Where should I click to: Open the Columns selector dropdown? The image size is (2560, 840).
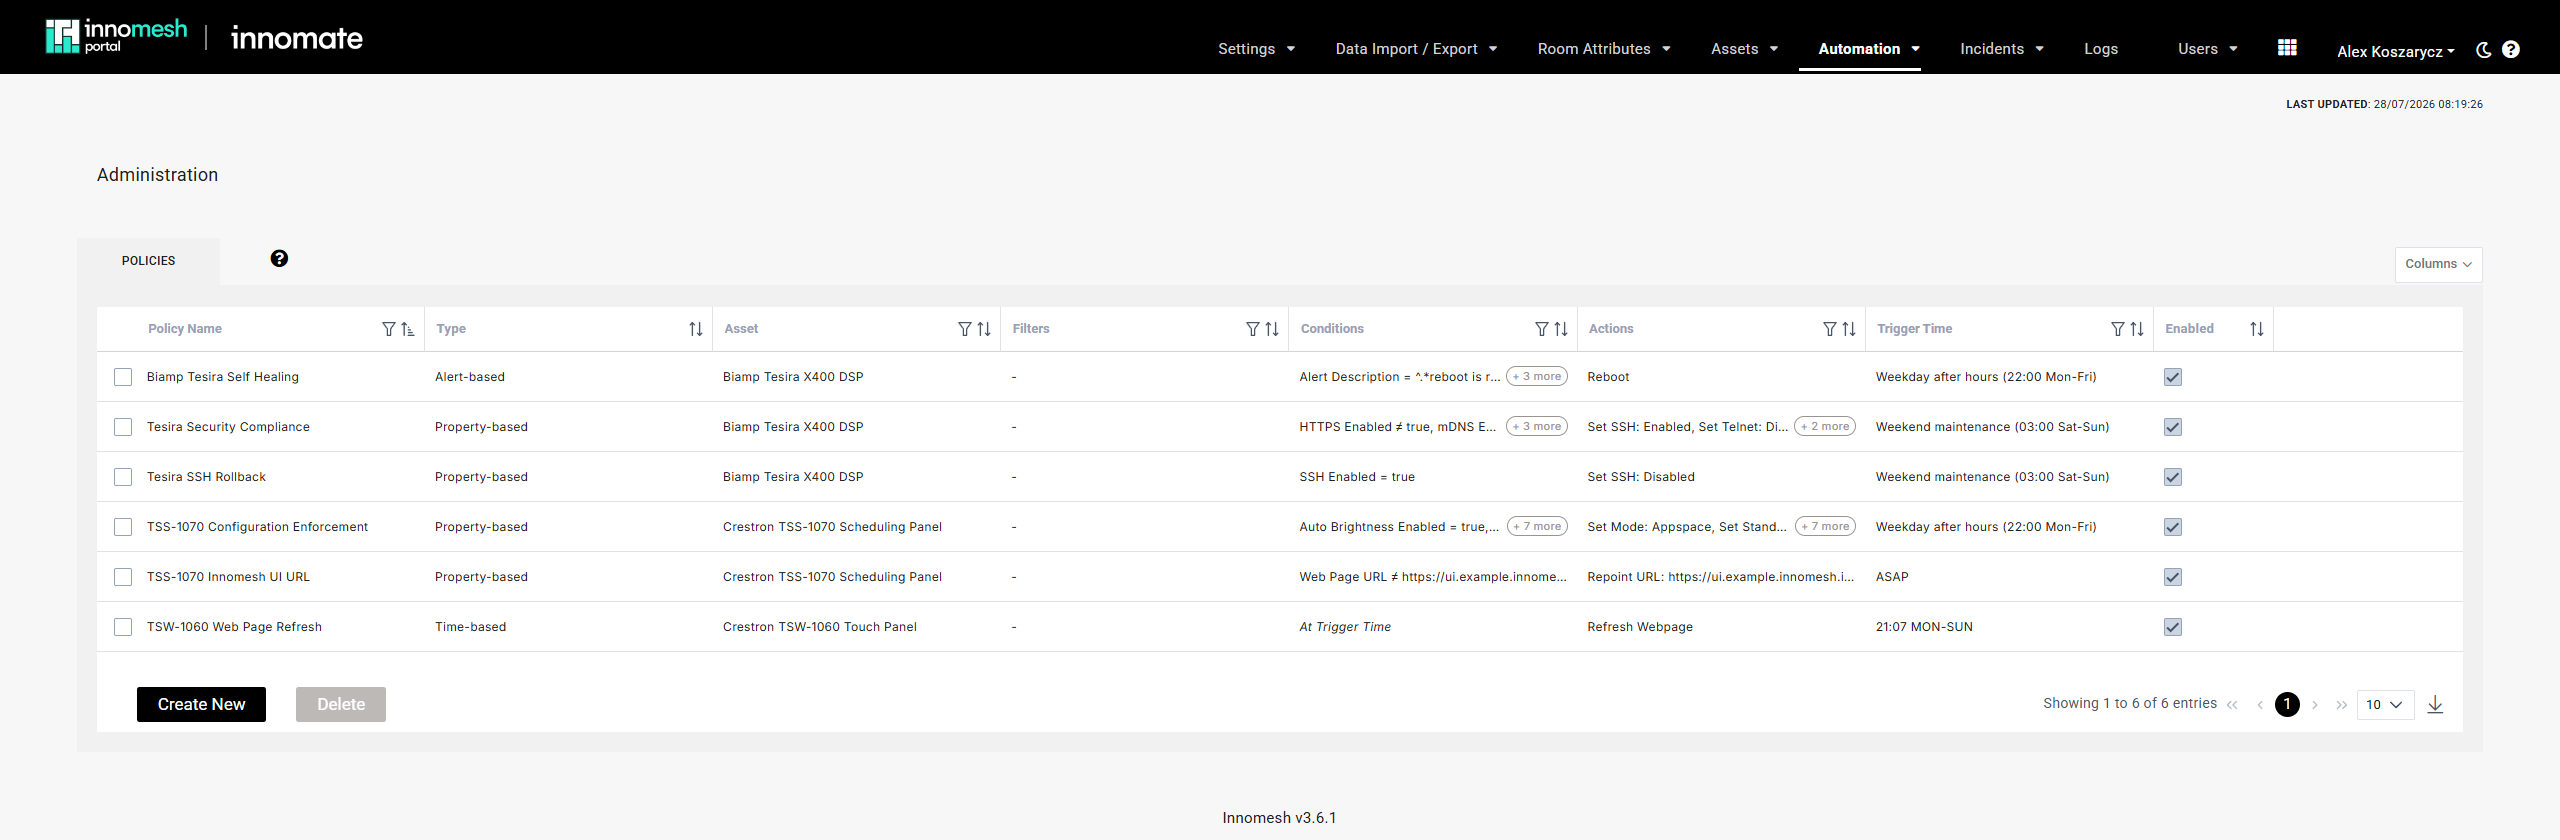(x=2438, y=264)
